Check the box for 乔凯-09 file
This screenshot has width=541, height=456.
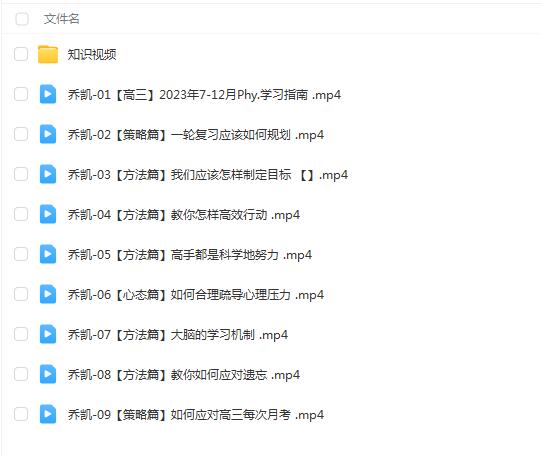point(21,414)
